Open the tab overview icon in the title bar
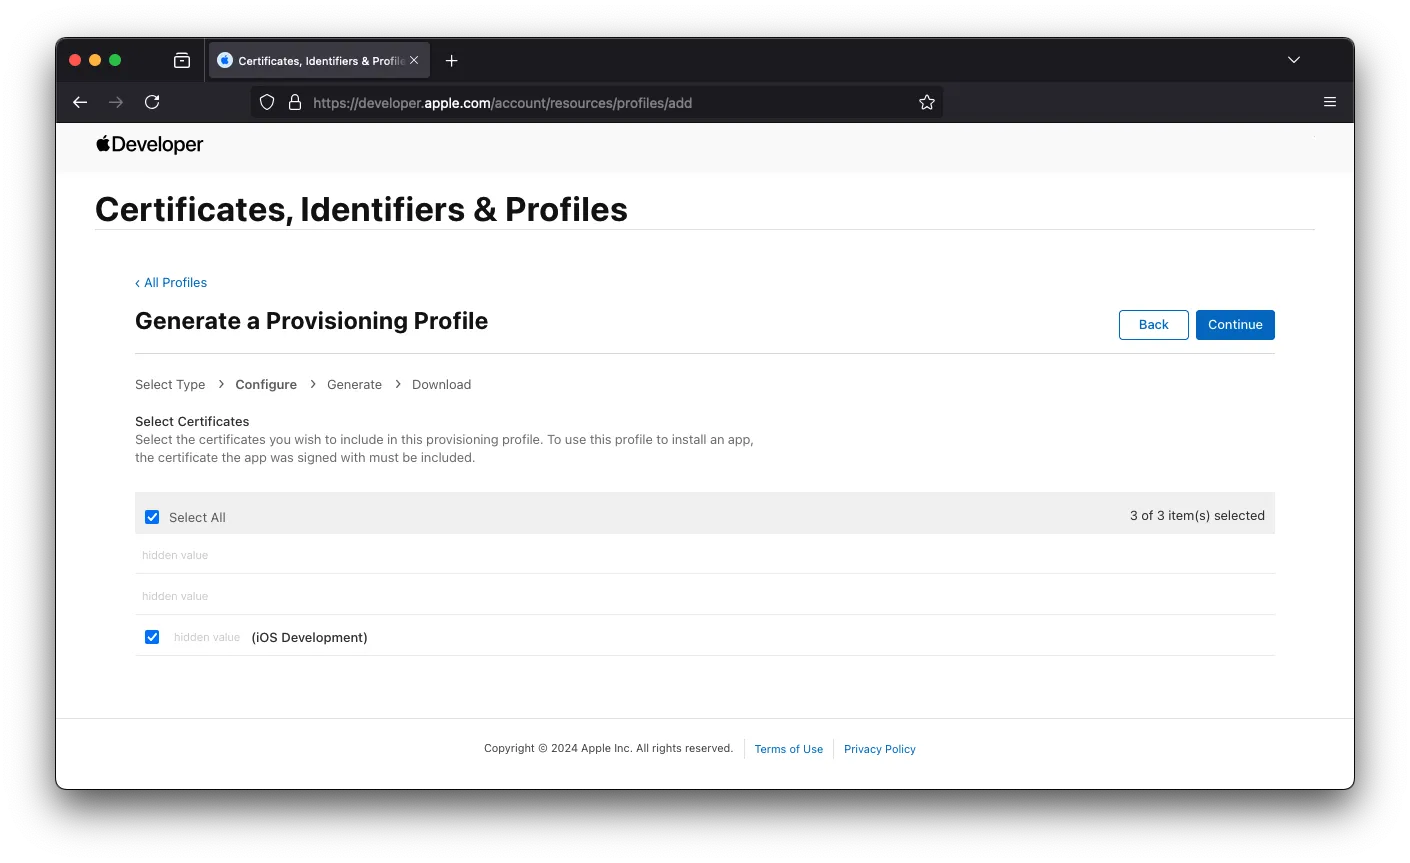This screenshot has height=863, width=1410. pos(182,60)
